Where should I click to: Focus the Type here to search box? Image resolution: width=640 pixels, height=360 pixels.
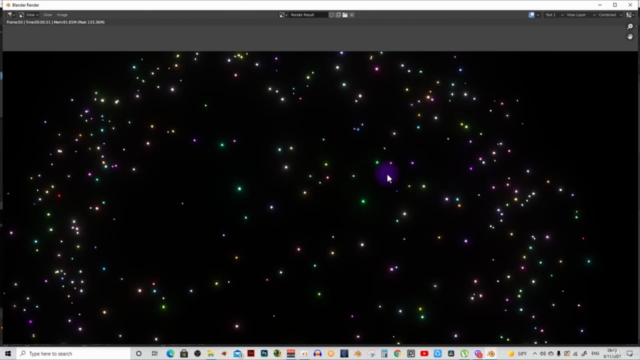coord(73,353)
